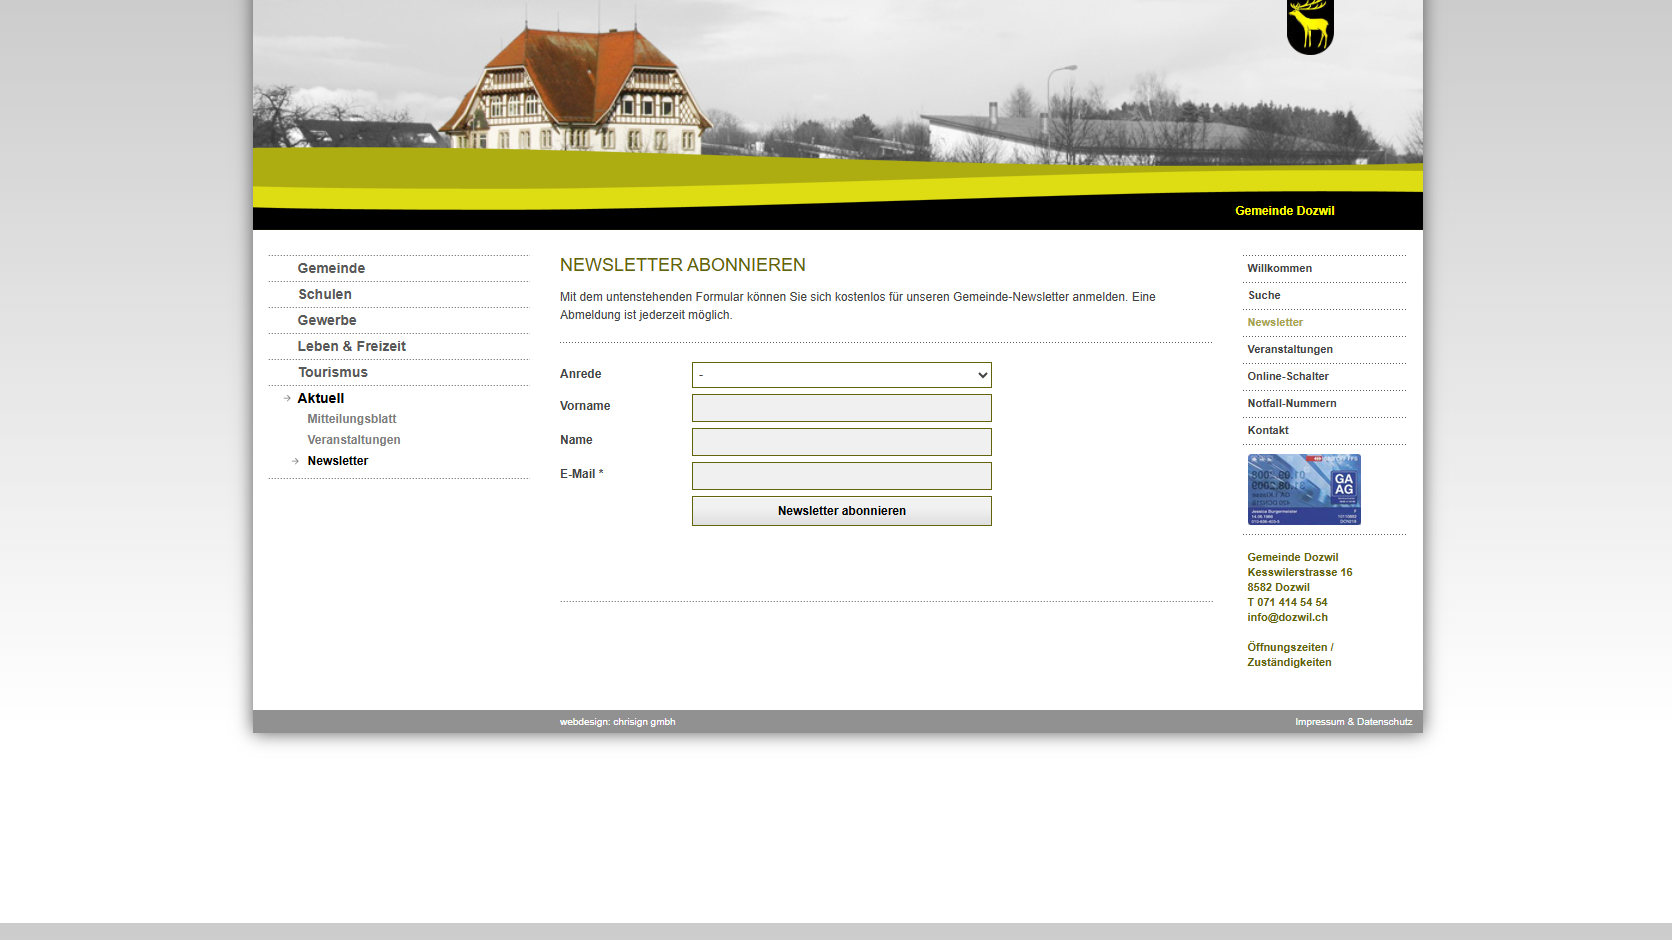This screenshot has width=1672, height=940.
Task: Select Veranstaltungen under Aktuell
Action: coord(354,440)
